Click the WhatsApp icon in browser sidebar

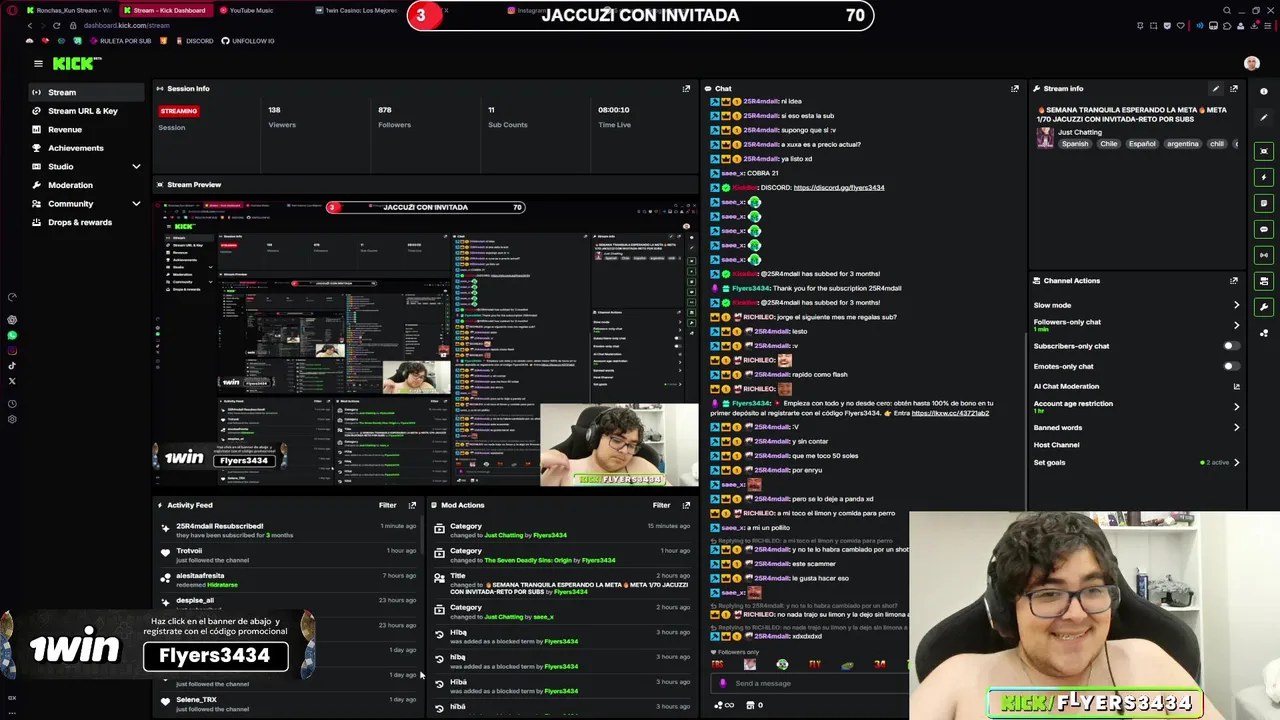point(12,335)
